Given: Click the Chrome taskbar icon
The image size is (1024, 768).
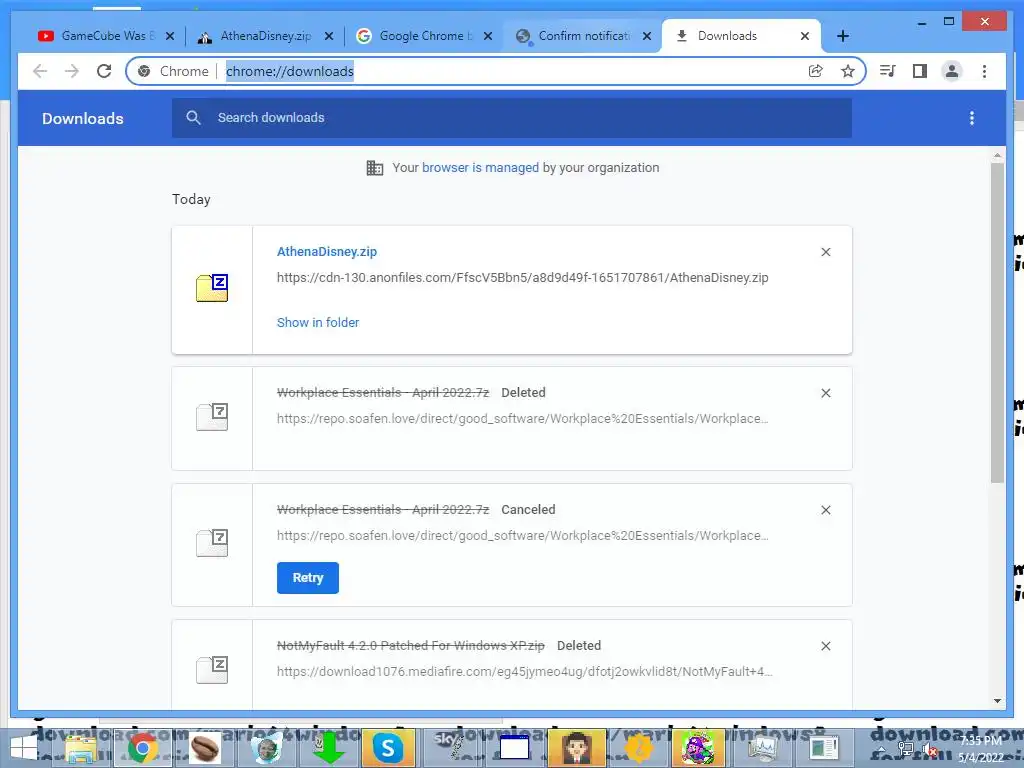Looking at the screenshot, I should coord(142,748).
